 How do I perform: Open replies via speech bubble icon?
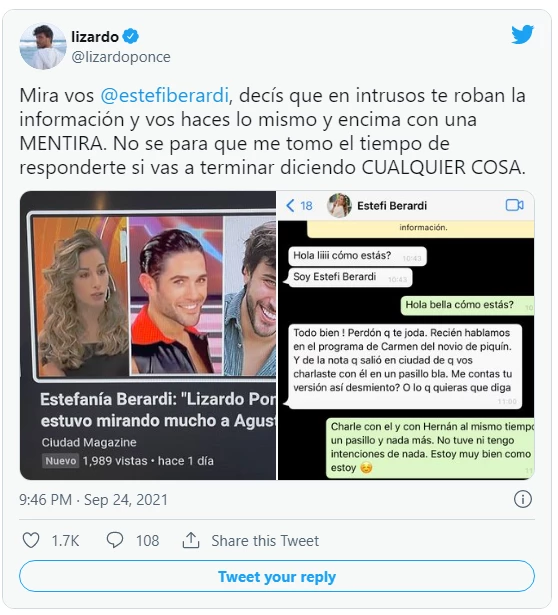pos(115,540)
